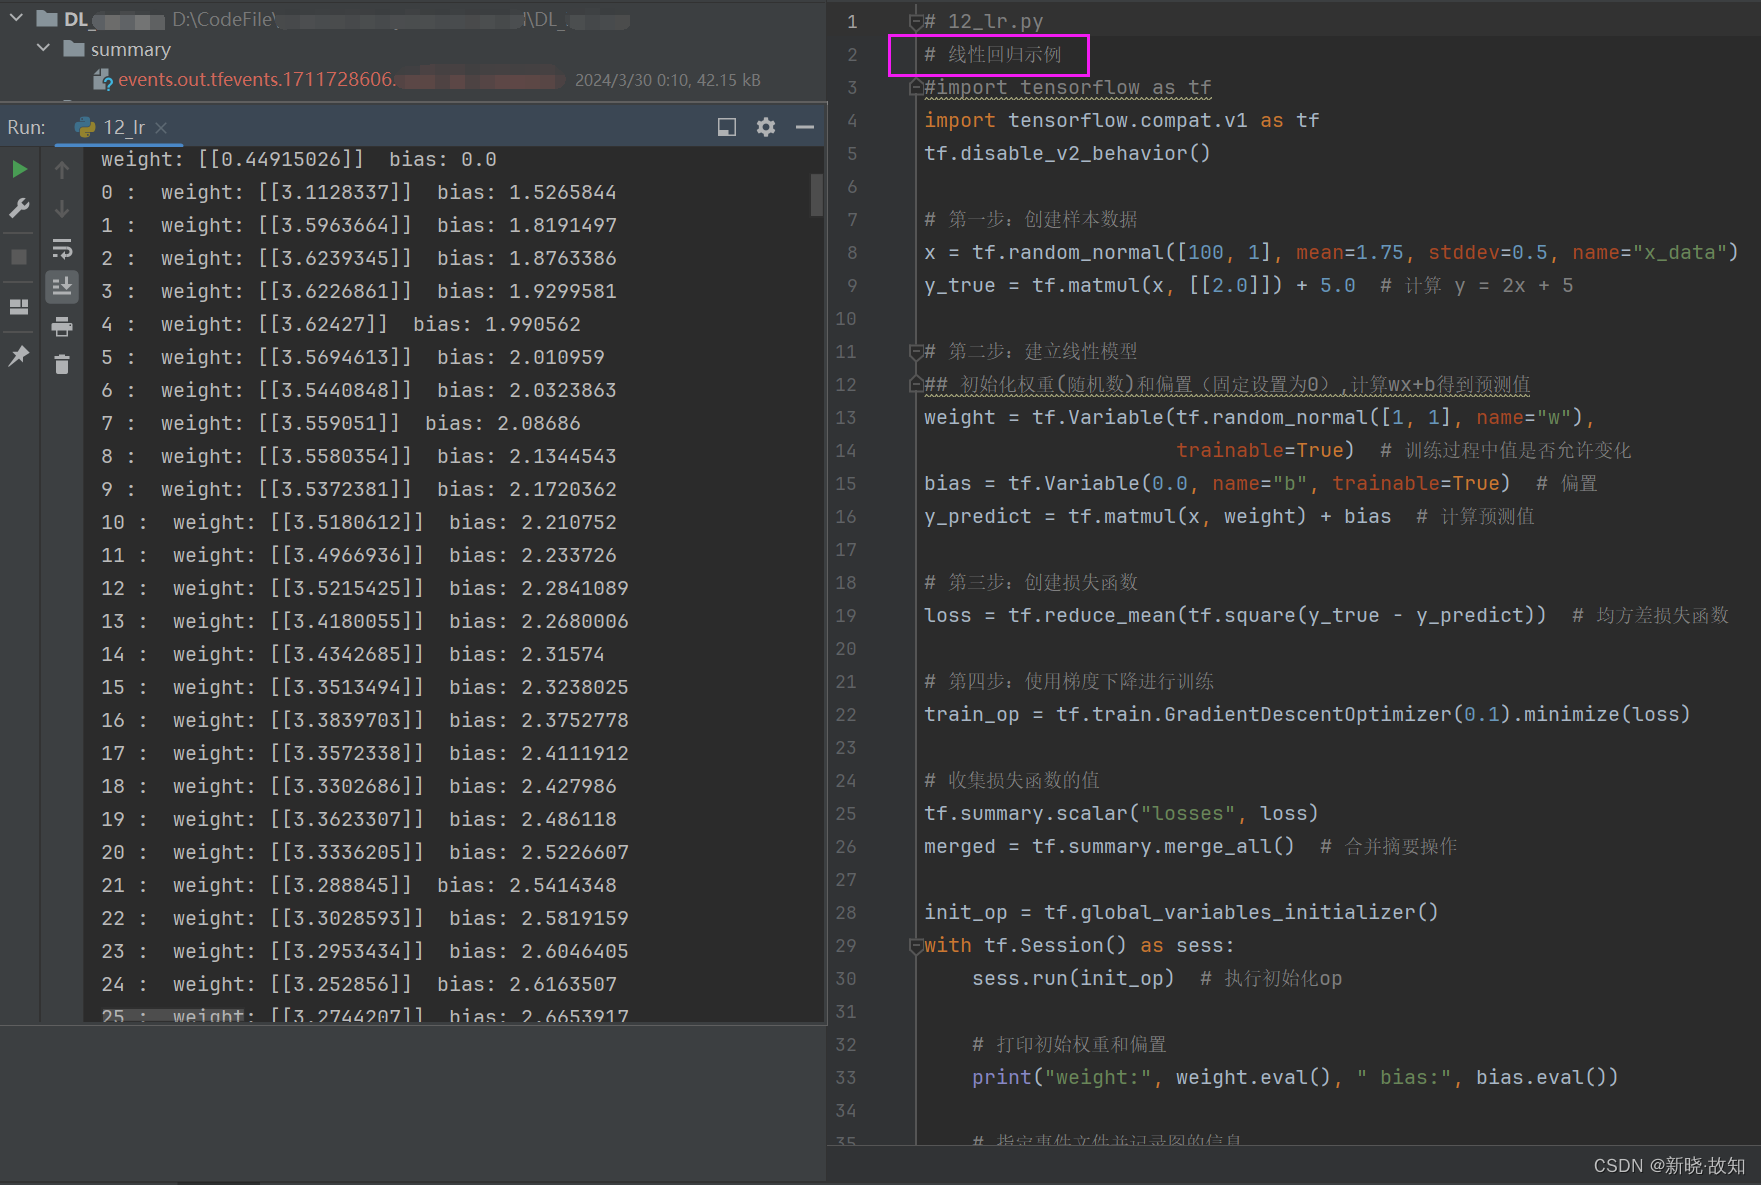
Task: Fold marker at line 3 import comment
Action: tap(915, 88)
